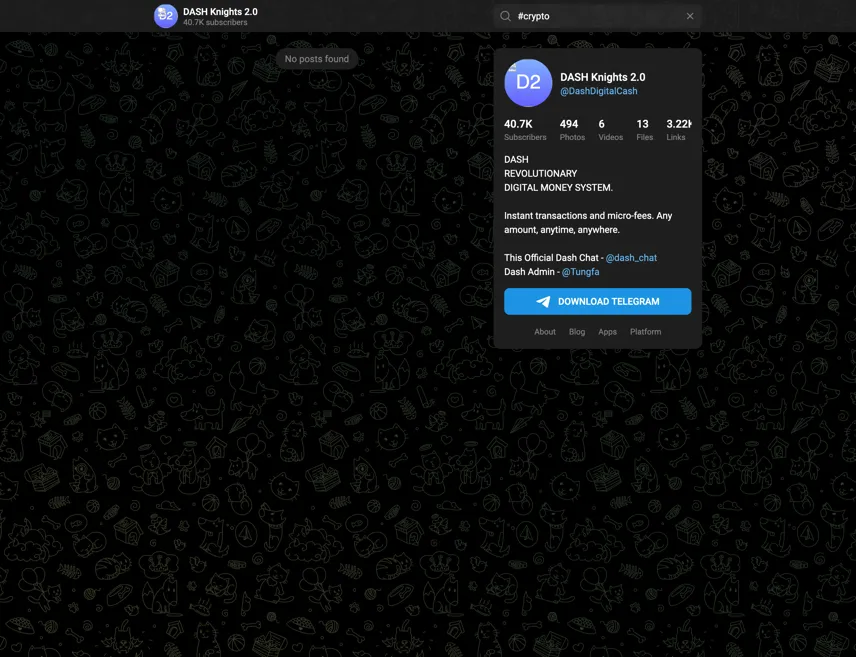Image resolution: width=856 pixels, height=657 pixels.
Task: Open the About footer link
Action: pos(545,332)
